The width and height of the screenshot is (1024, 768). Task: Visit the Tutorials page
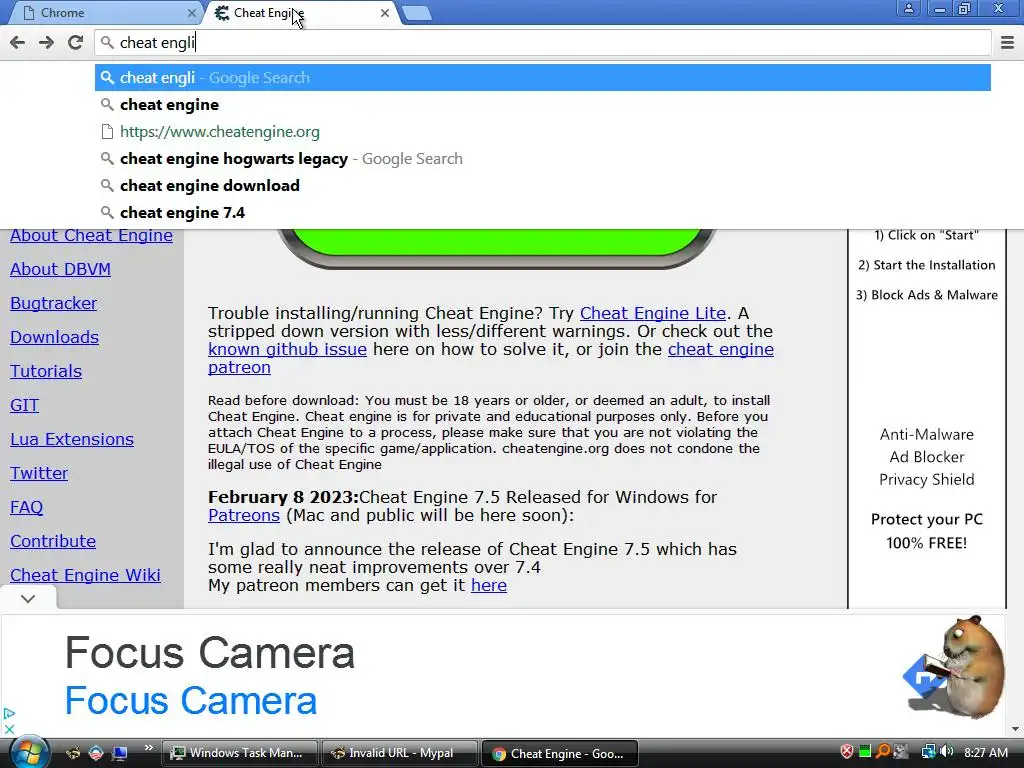tap(46, 371)
